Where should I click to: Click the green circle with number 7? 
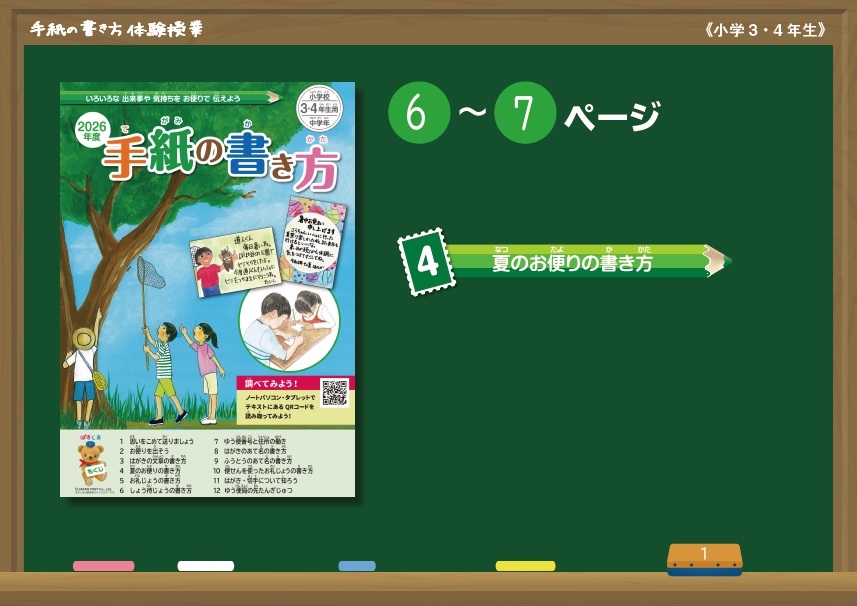pos(525,113)
